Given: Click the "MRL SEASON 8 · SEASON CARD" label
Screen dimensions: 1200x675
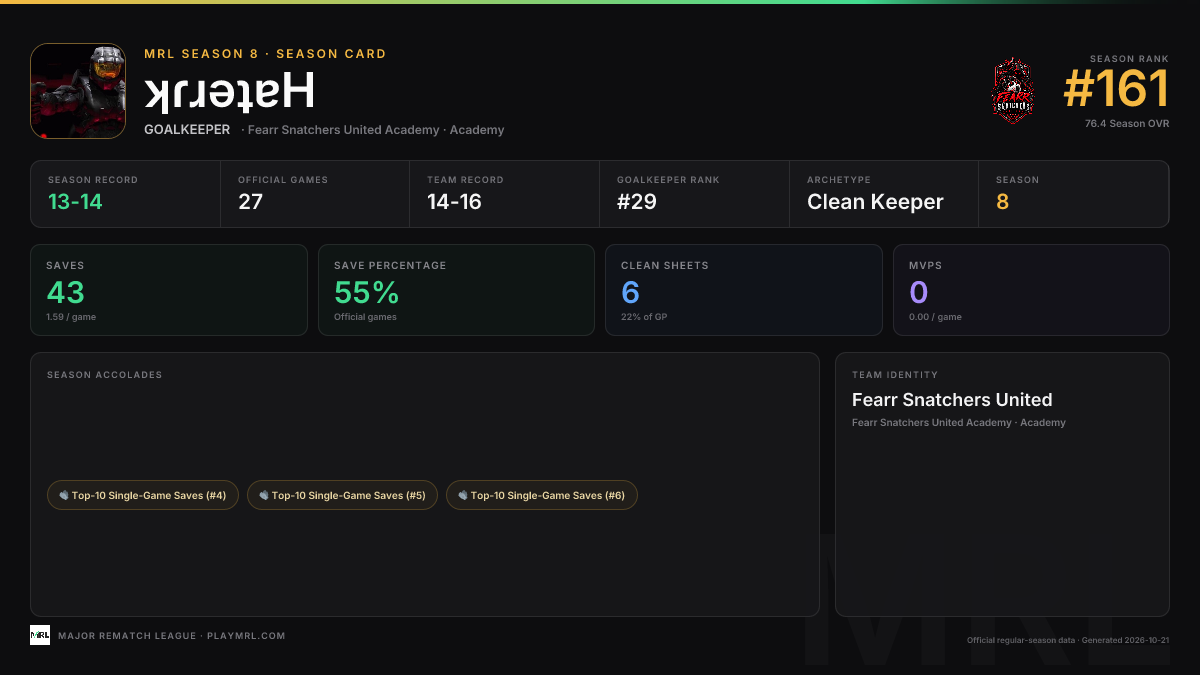Looking at the screenshot, I should pos(265,54).
